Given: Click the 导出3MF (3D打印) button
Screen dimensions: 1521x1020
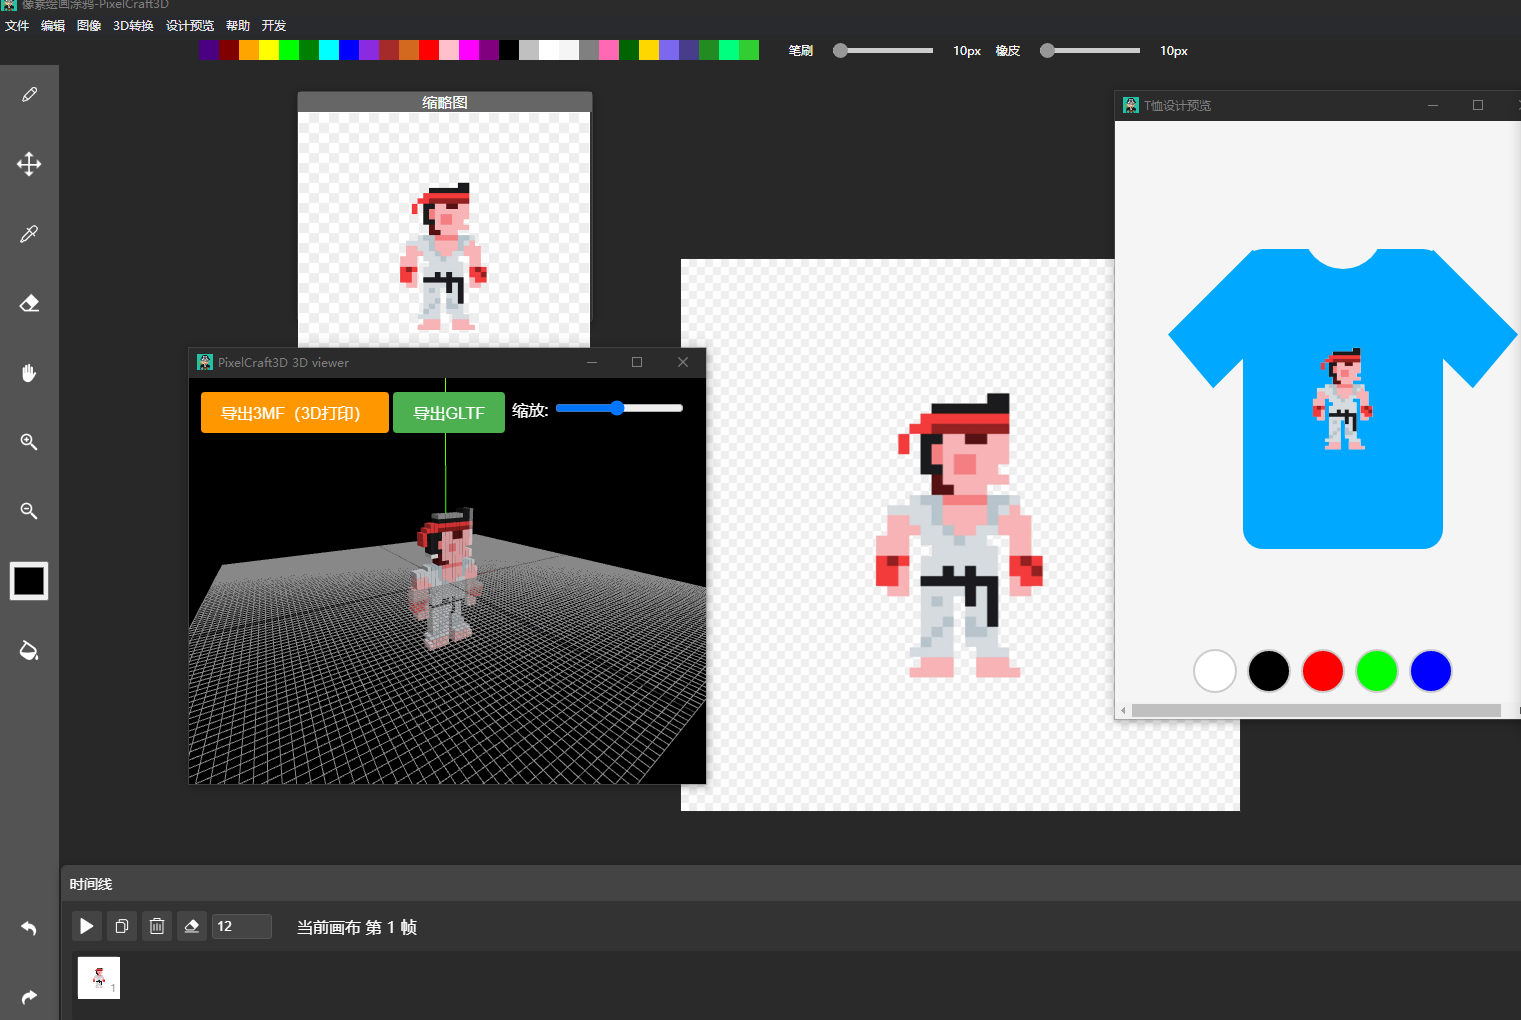Looking at the screenshot, I should coord(295,413).
